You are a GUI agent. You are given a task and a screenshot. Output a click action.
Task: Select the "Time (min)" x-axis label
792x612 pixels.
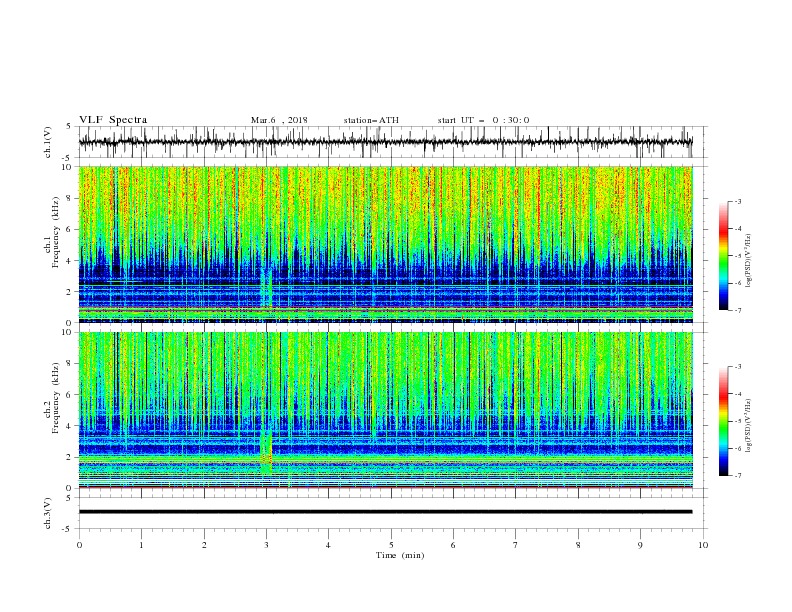coord(400,555)
